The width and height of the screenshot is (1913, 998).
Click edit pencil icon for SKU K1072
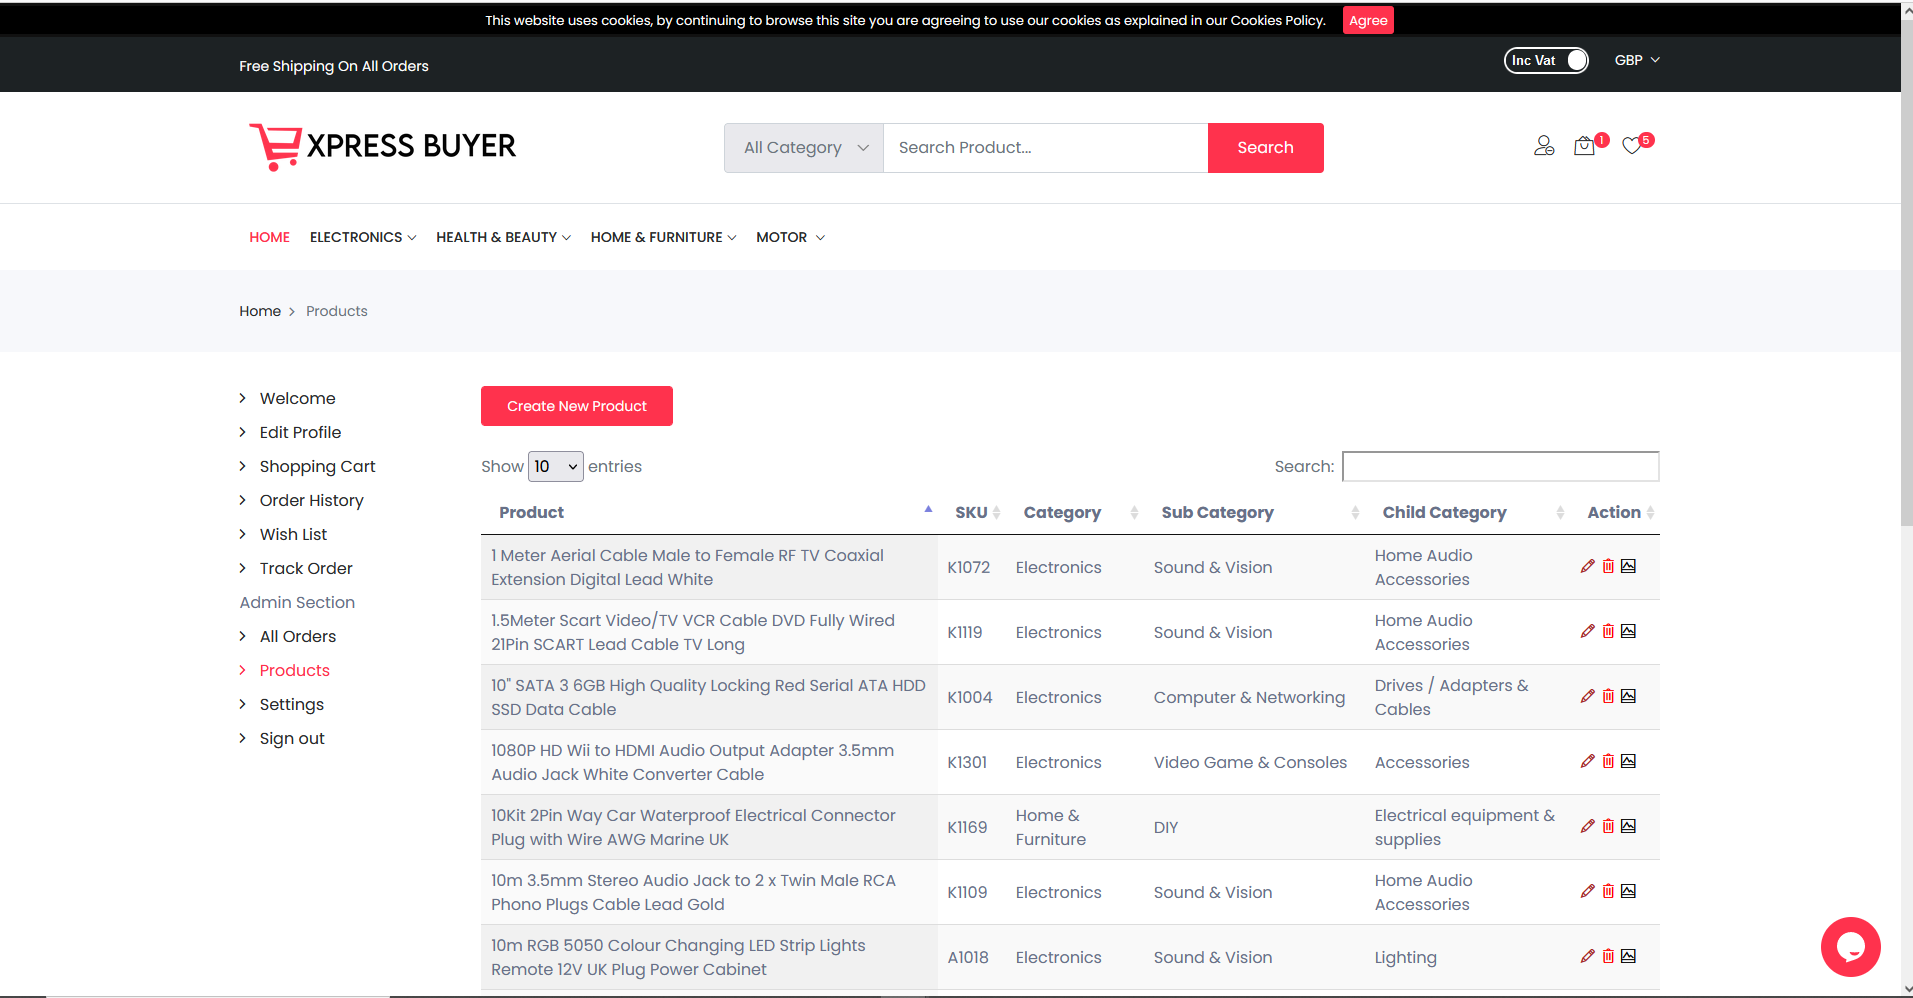pos(1587,567)
